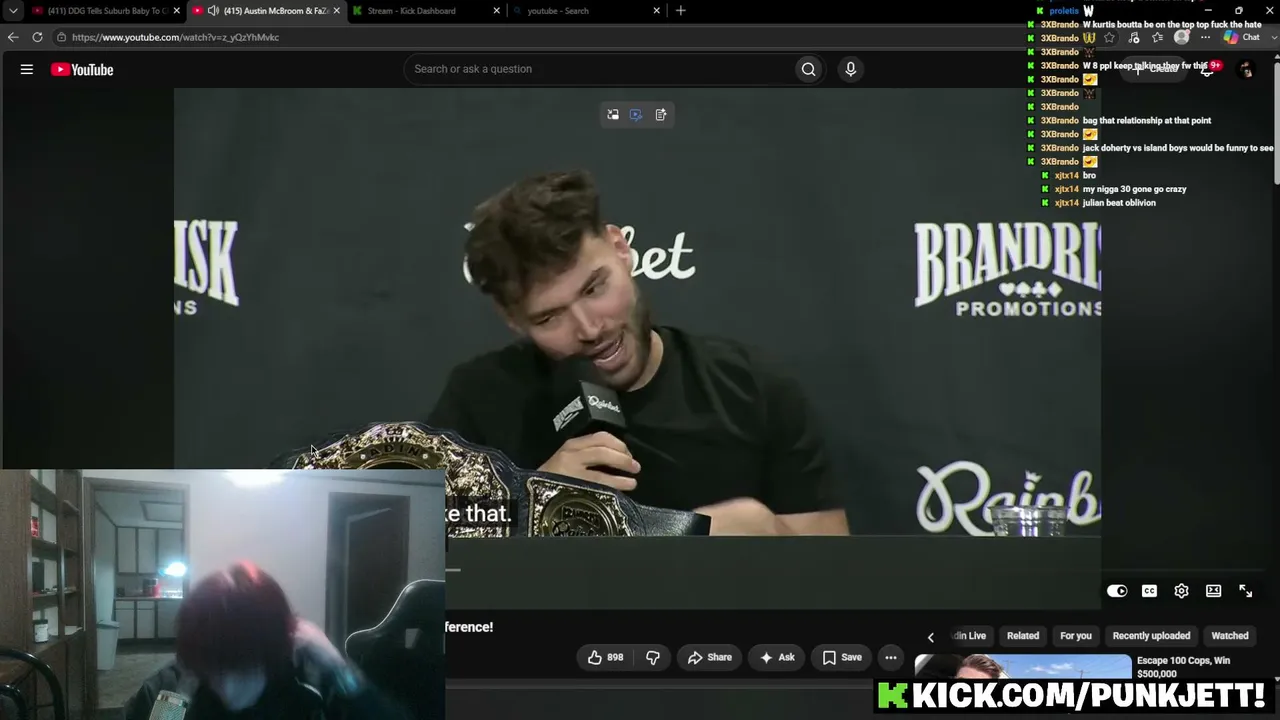Open the player settings gear
This screenshot has width=1280, height=720.
[x=1181, y=591]
